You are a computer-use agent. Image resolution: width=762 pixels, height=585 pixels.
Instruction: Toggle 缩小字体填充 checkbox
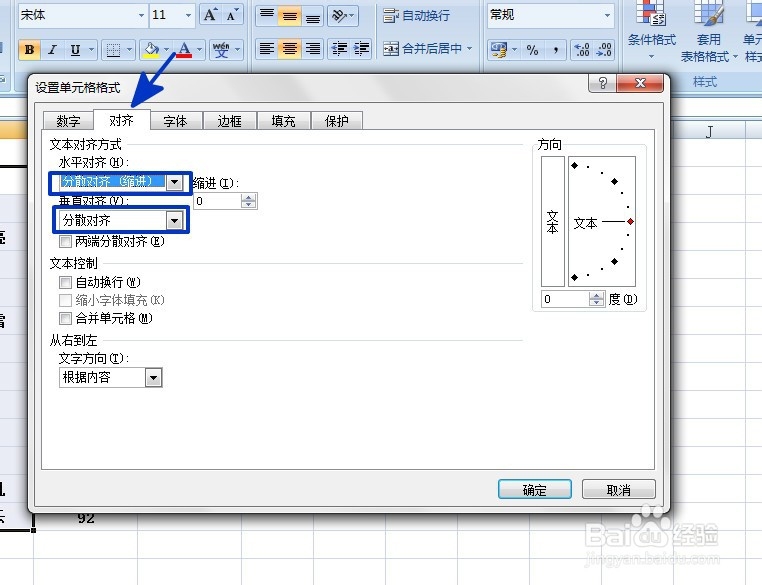(x=65, y=300)
